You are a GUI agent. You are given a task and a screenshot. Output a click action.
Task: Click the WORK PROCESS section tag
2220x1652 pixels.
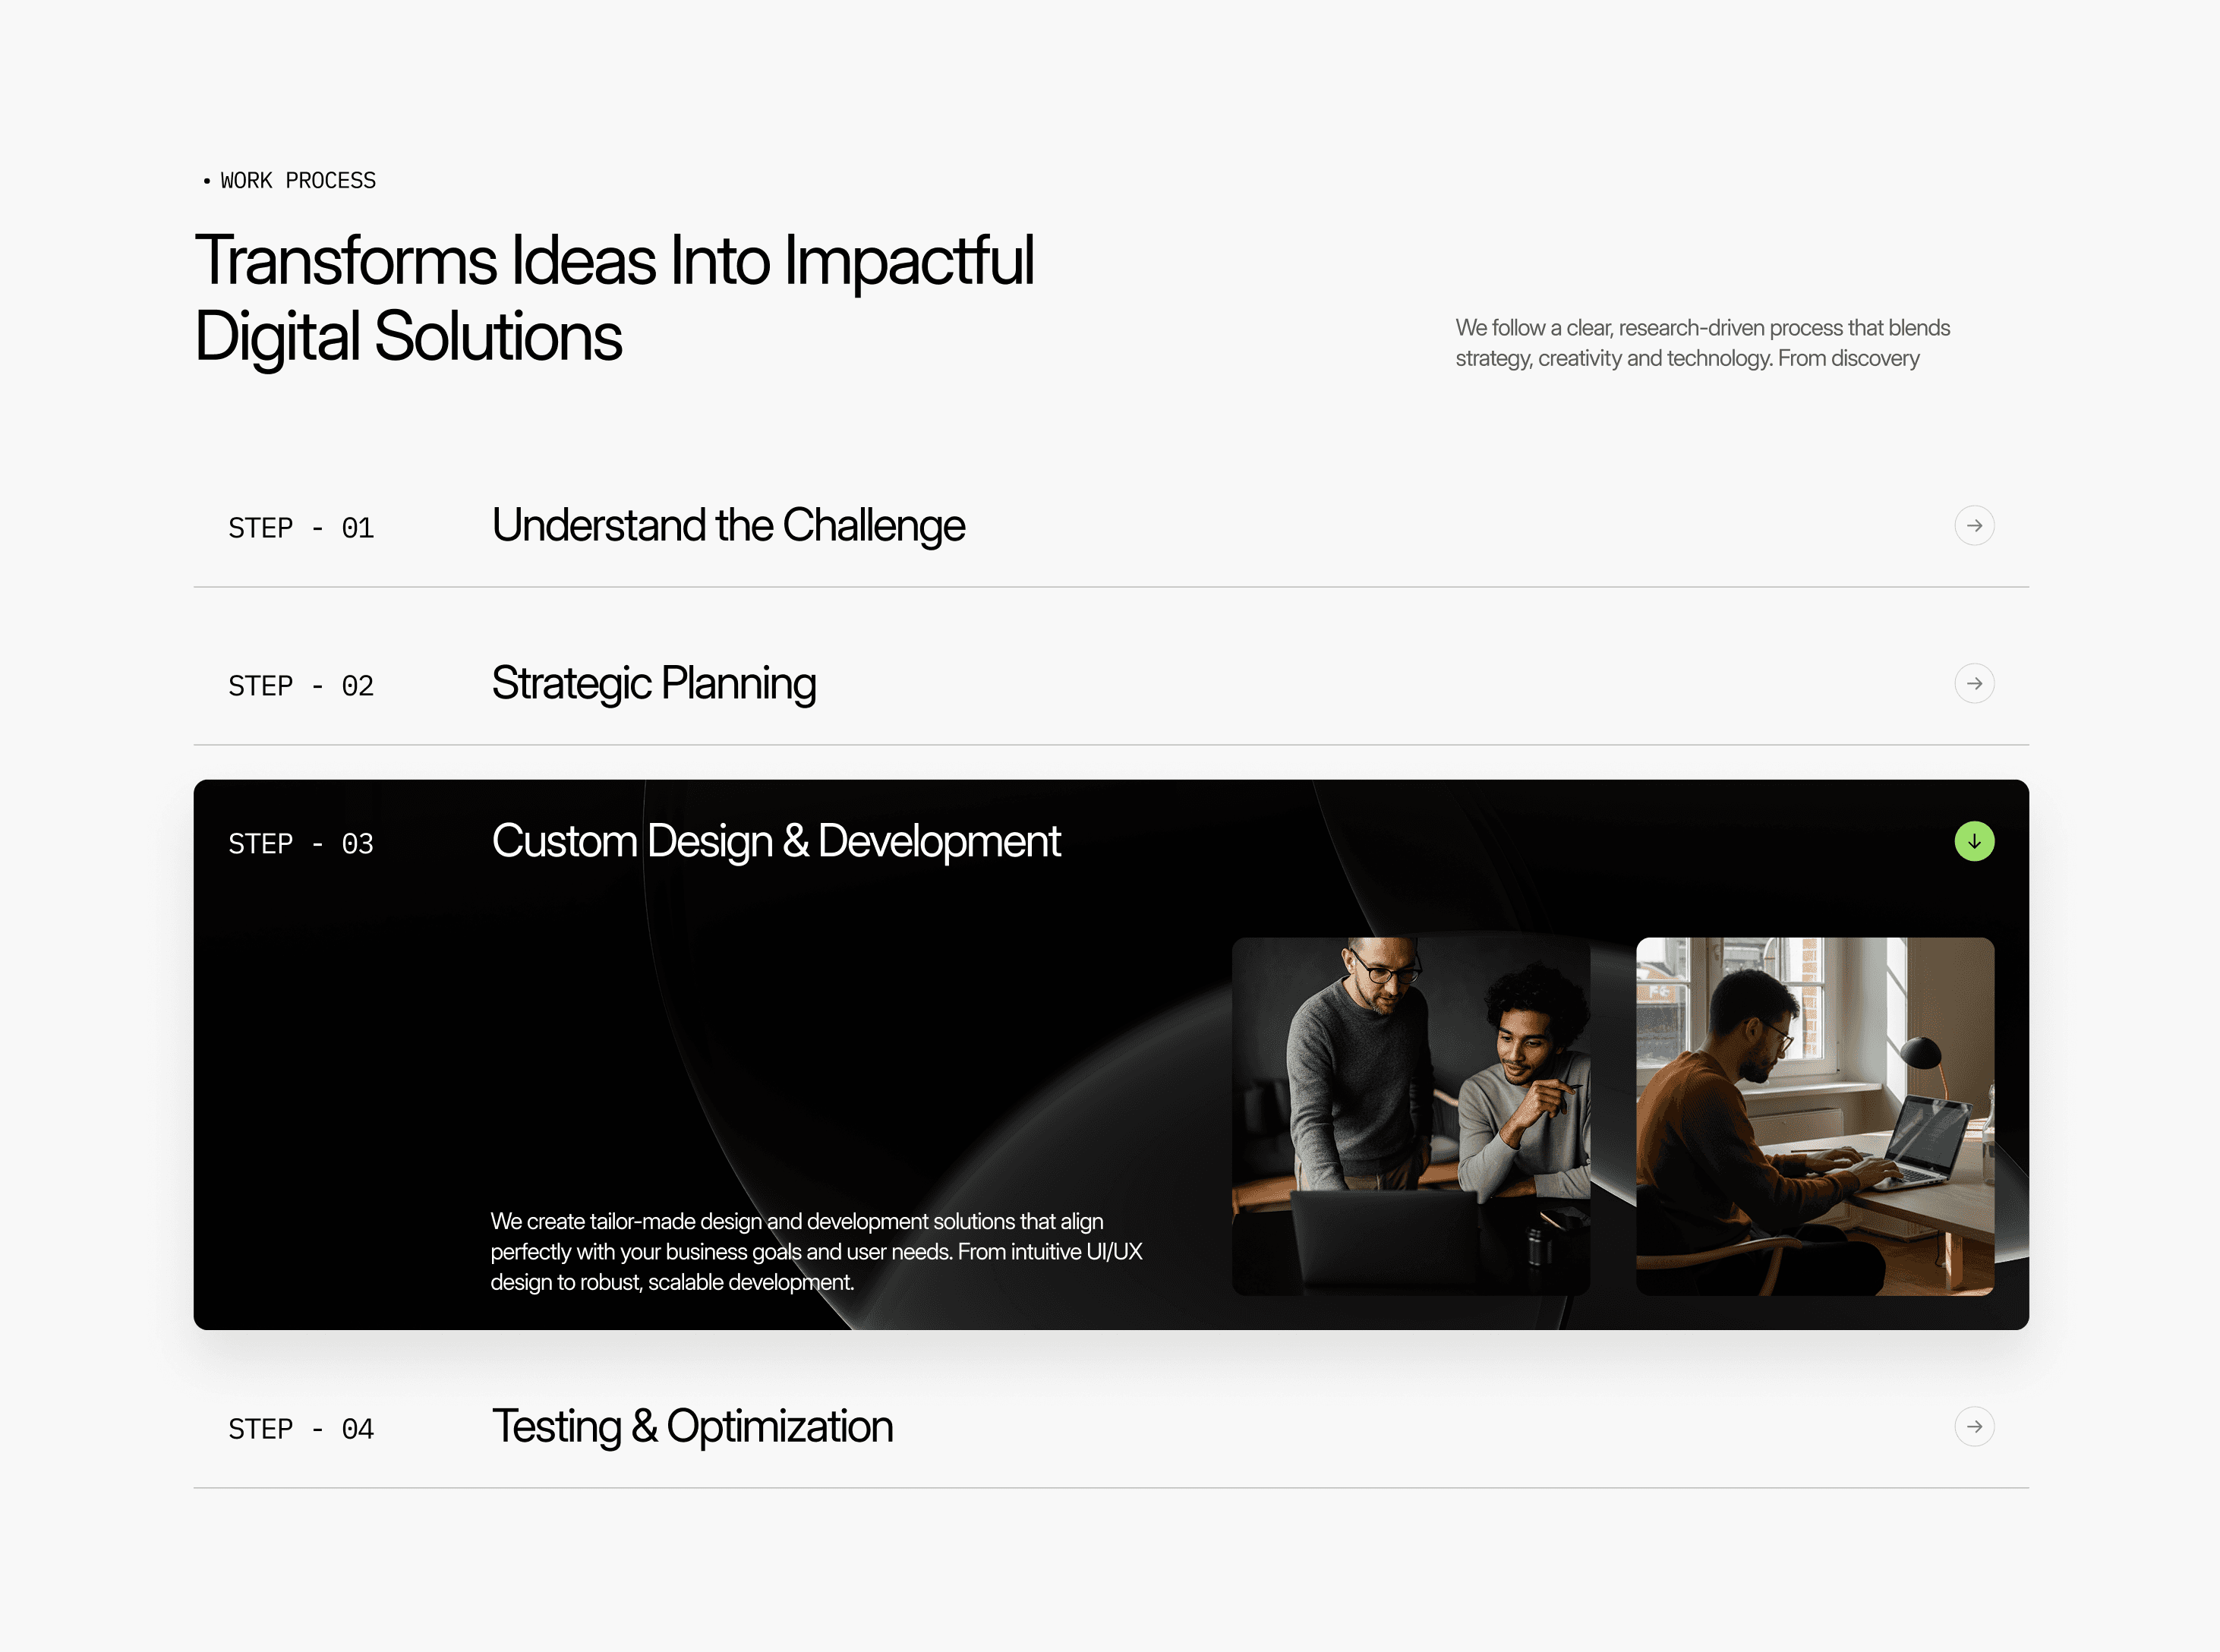[298, 181]
